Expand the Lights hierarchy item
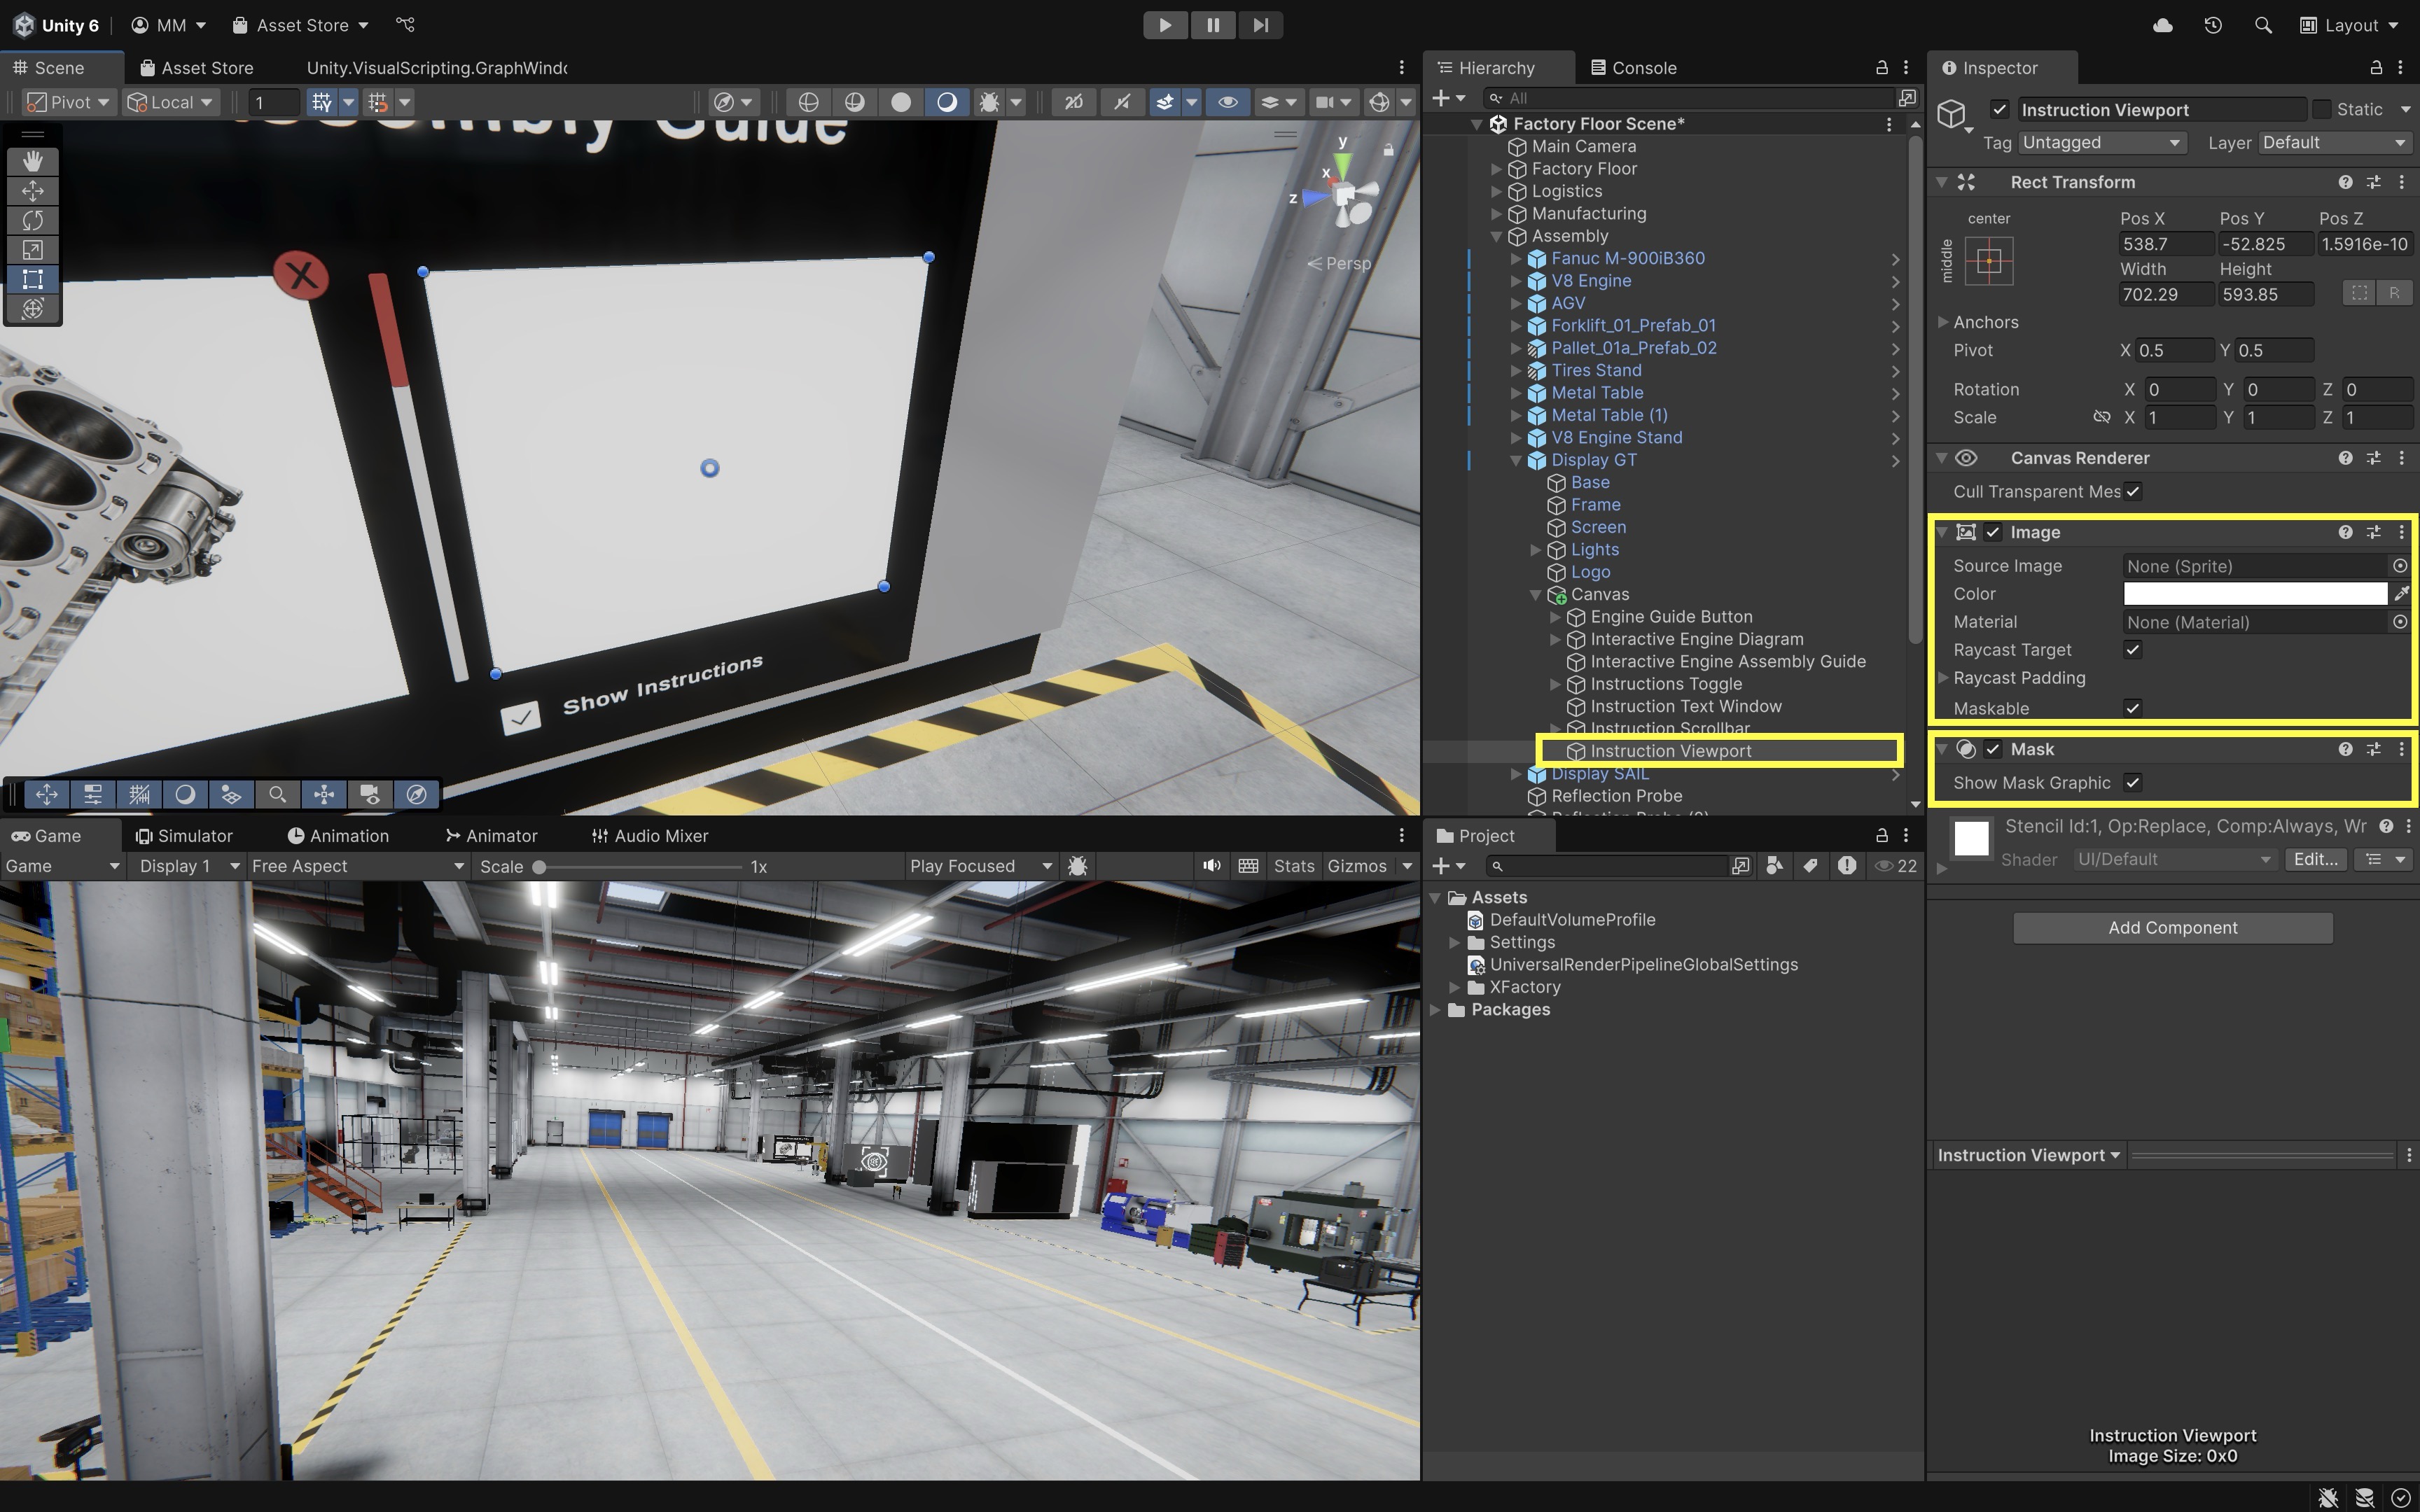This screenshot has width=2420, height=1512. point(1536,550)
